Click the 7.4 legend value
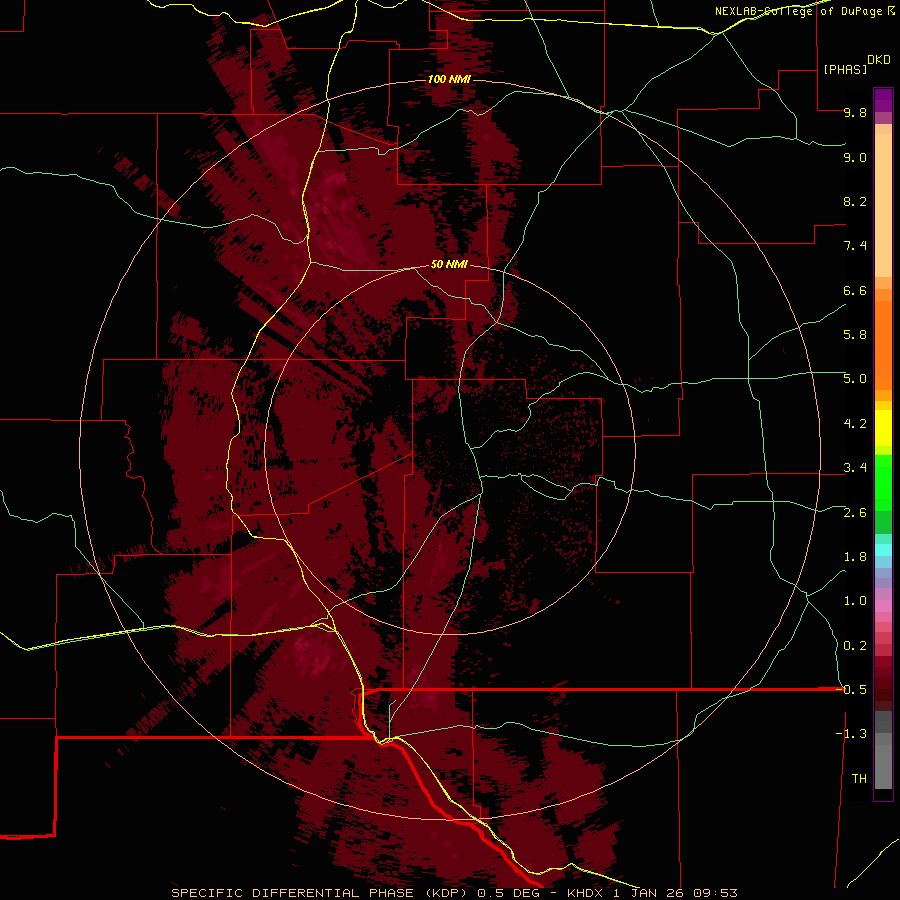Viewport: 900px width, 900px height. pos(855,246)
